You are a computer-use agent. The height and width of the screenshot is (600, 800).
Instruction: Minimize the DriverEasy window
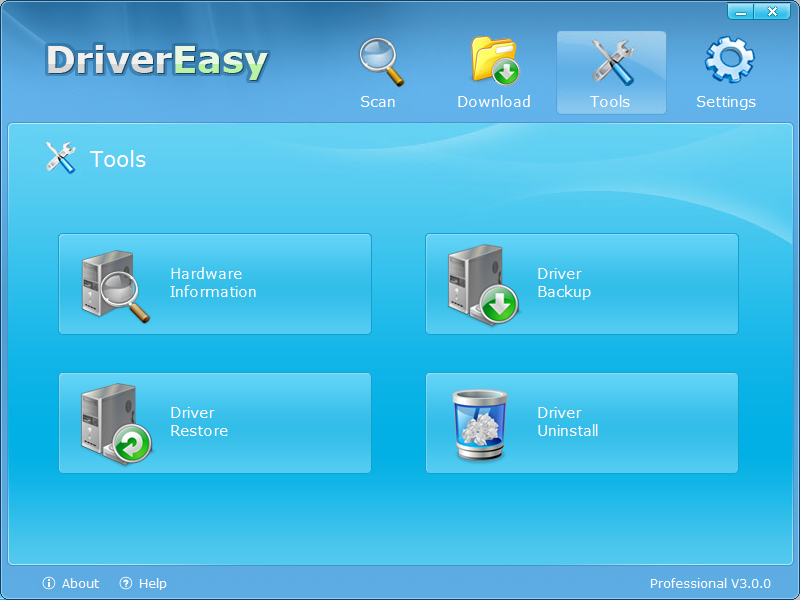pyautogui.click(x=741, y=11)
